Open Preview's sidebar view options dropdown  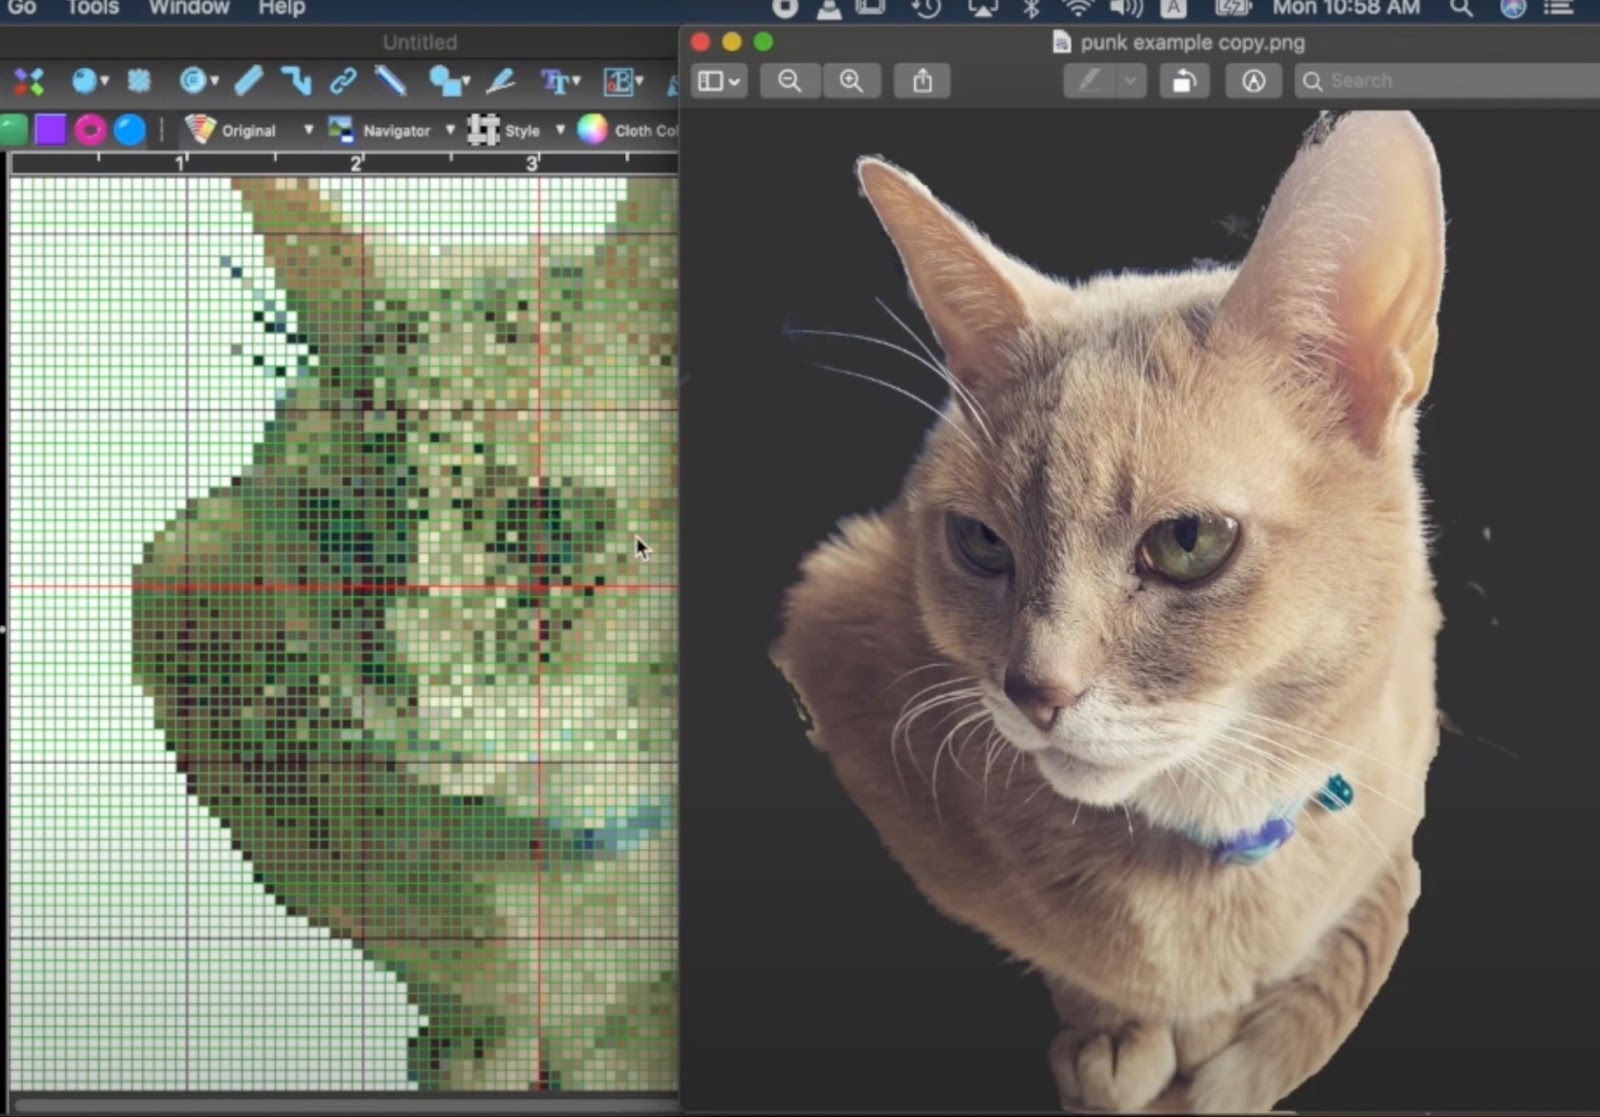tap(718, 81)
